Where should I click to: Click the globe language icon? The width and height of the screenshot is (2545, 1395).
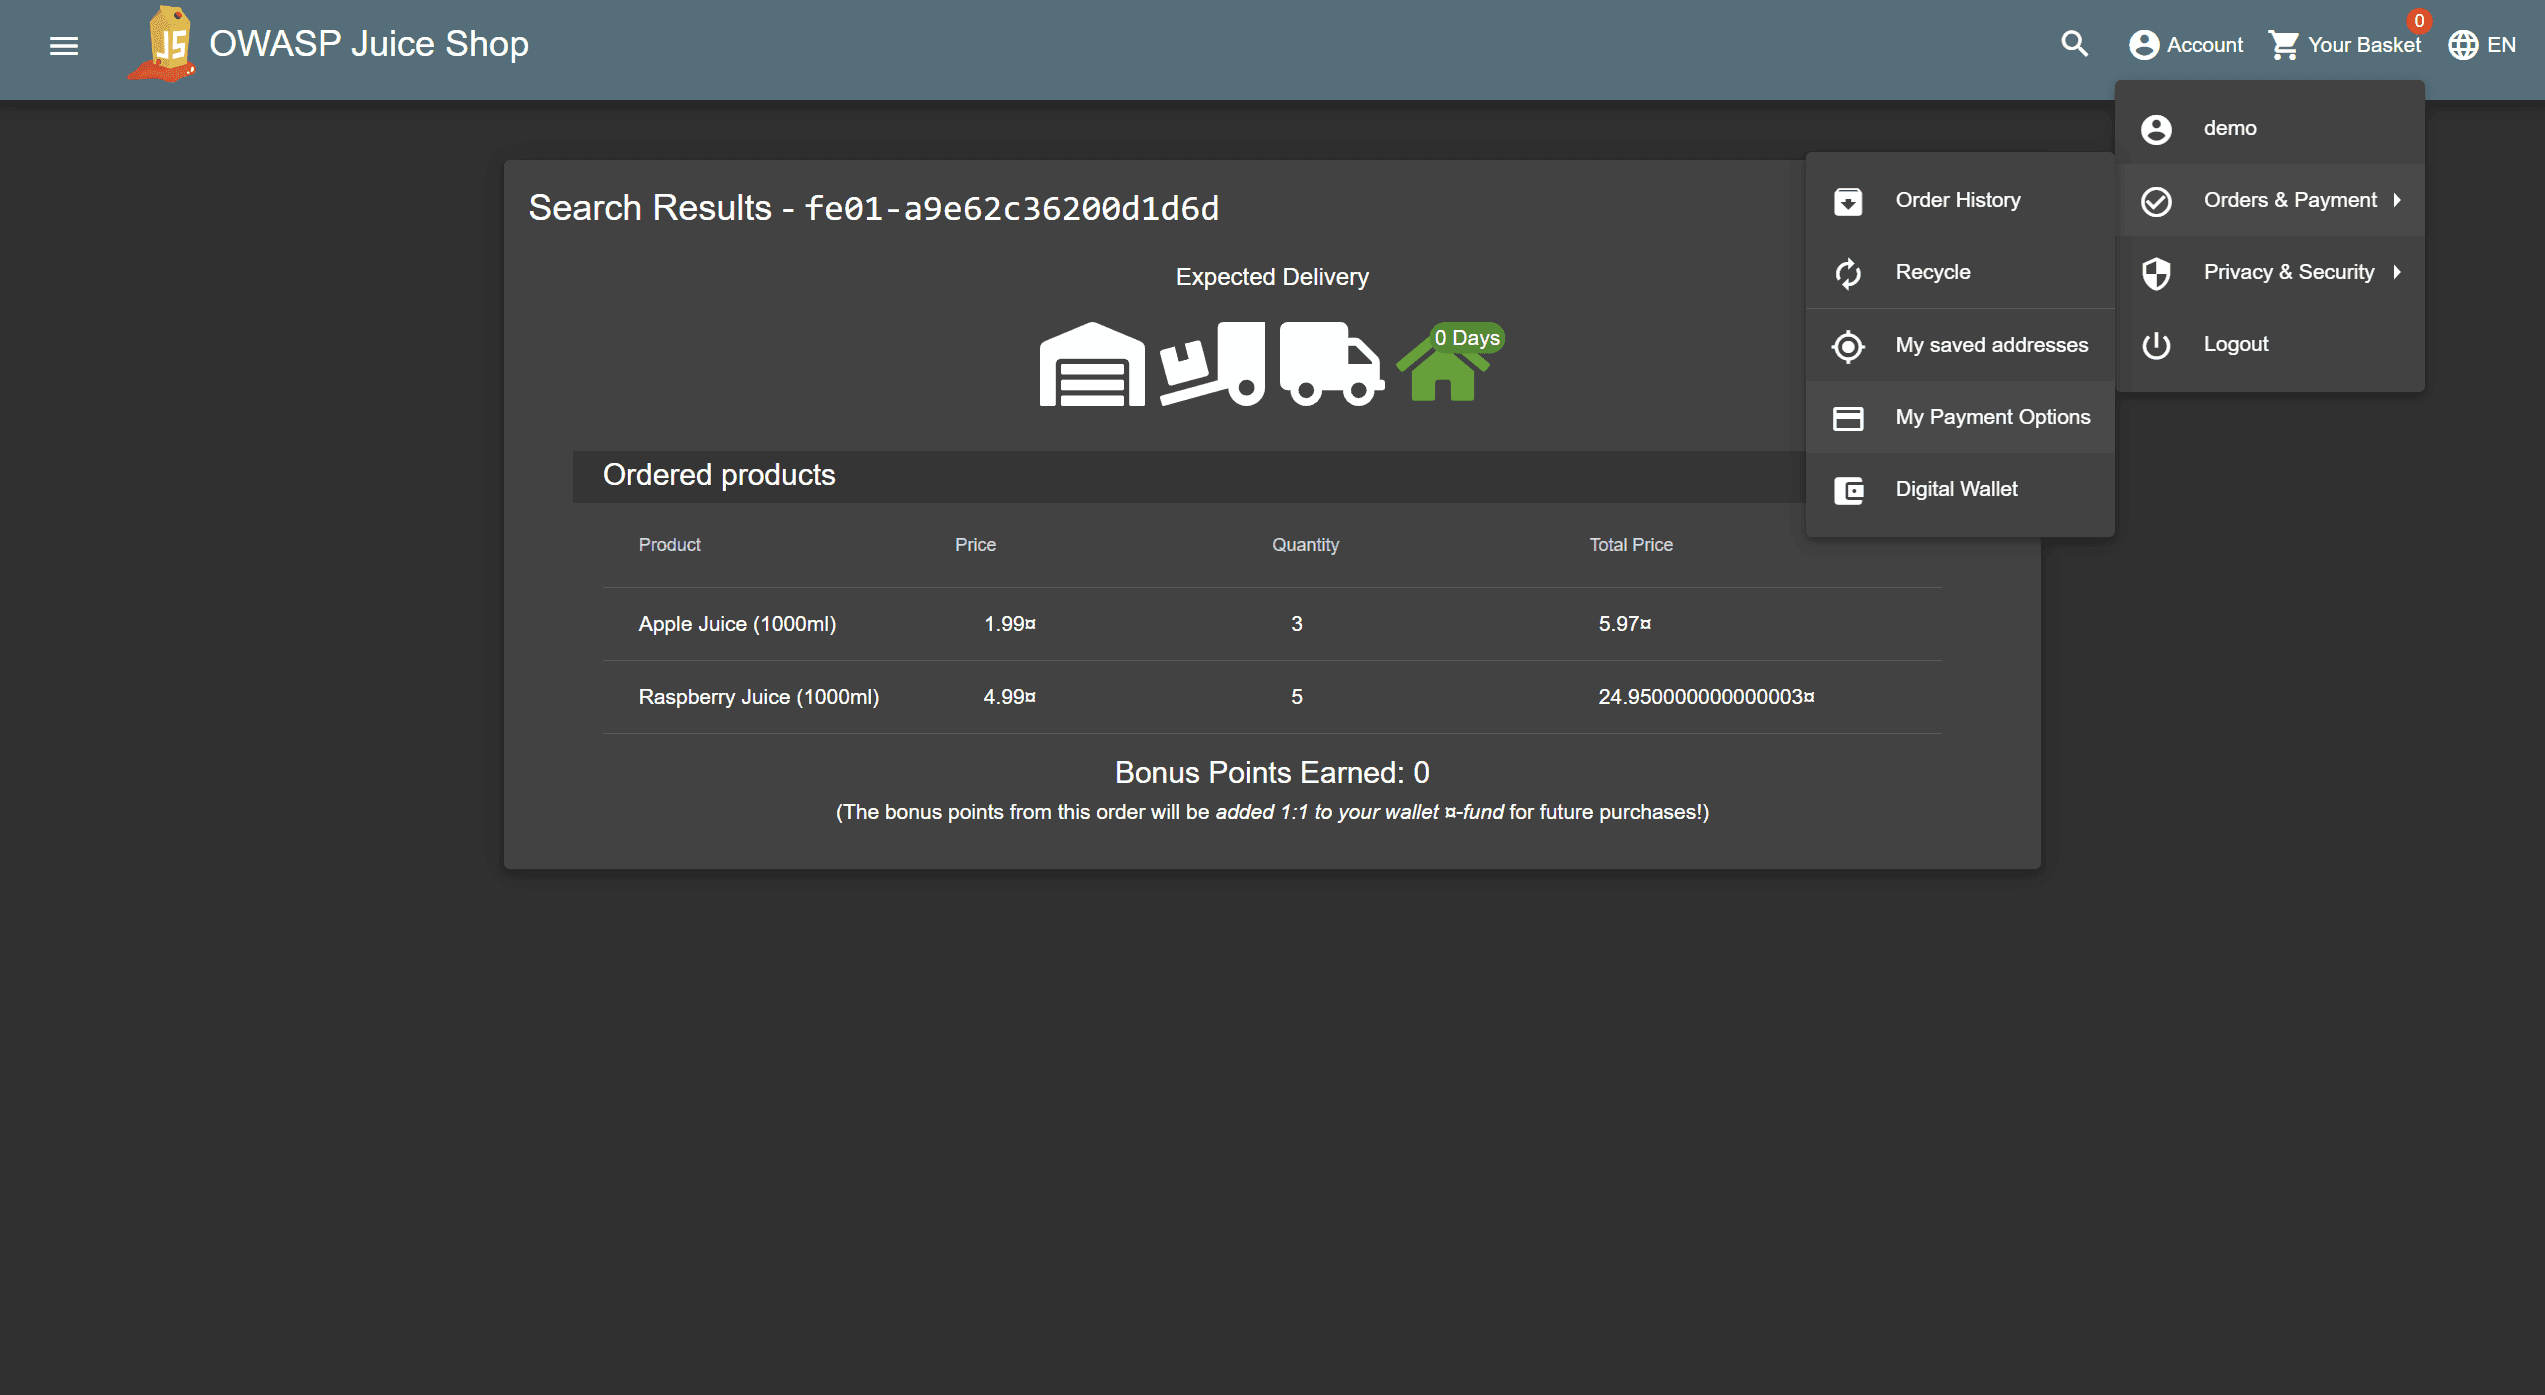tap(2463, 45)
